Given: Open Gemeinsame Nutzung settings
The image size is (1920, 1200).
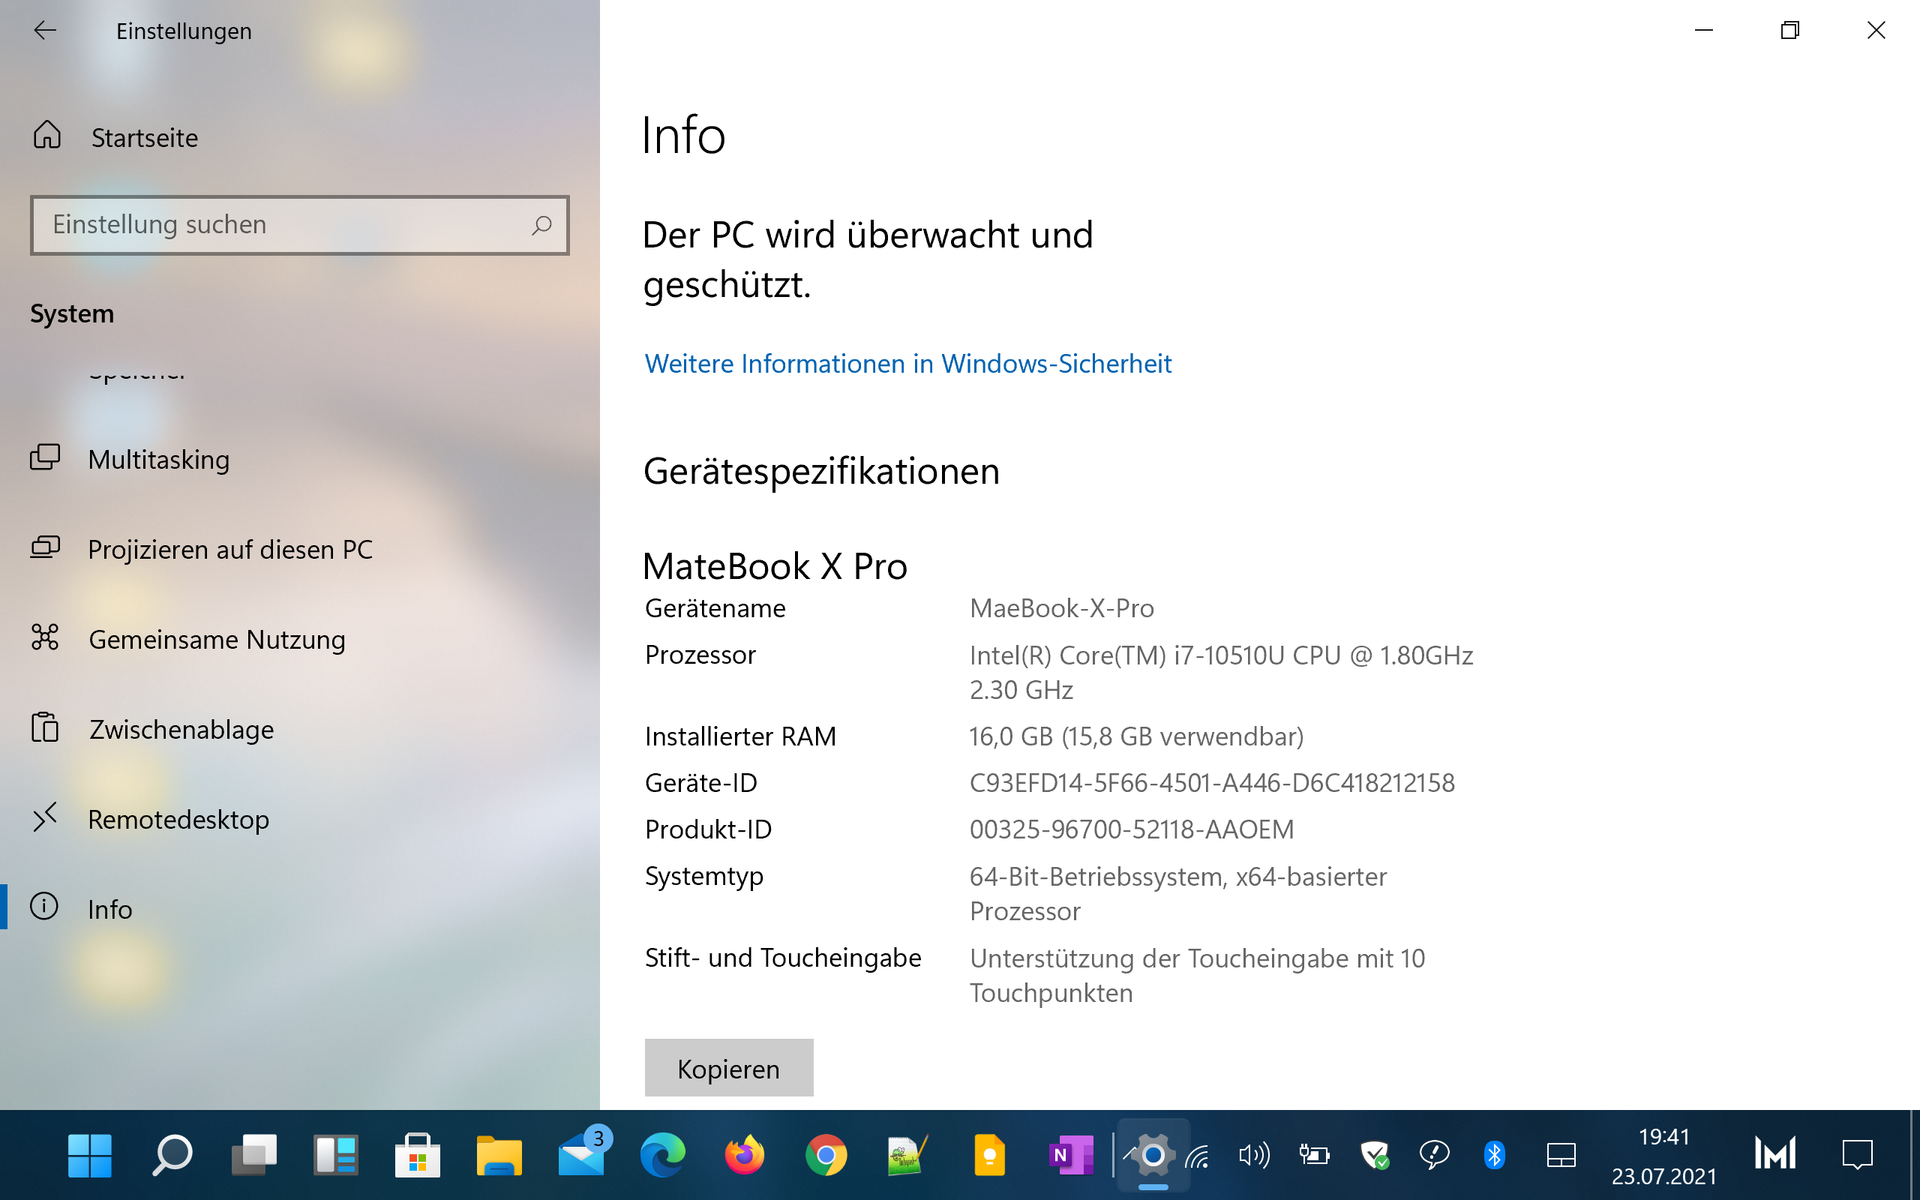Looking at the screenshot, I should click(x=217, y=639).
